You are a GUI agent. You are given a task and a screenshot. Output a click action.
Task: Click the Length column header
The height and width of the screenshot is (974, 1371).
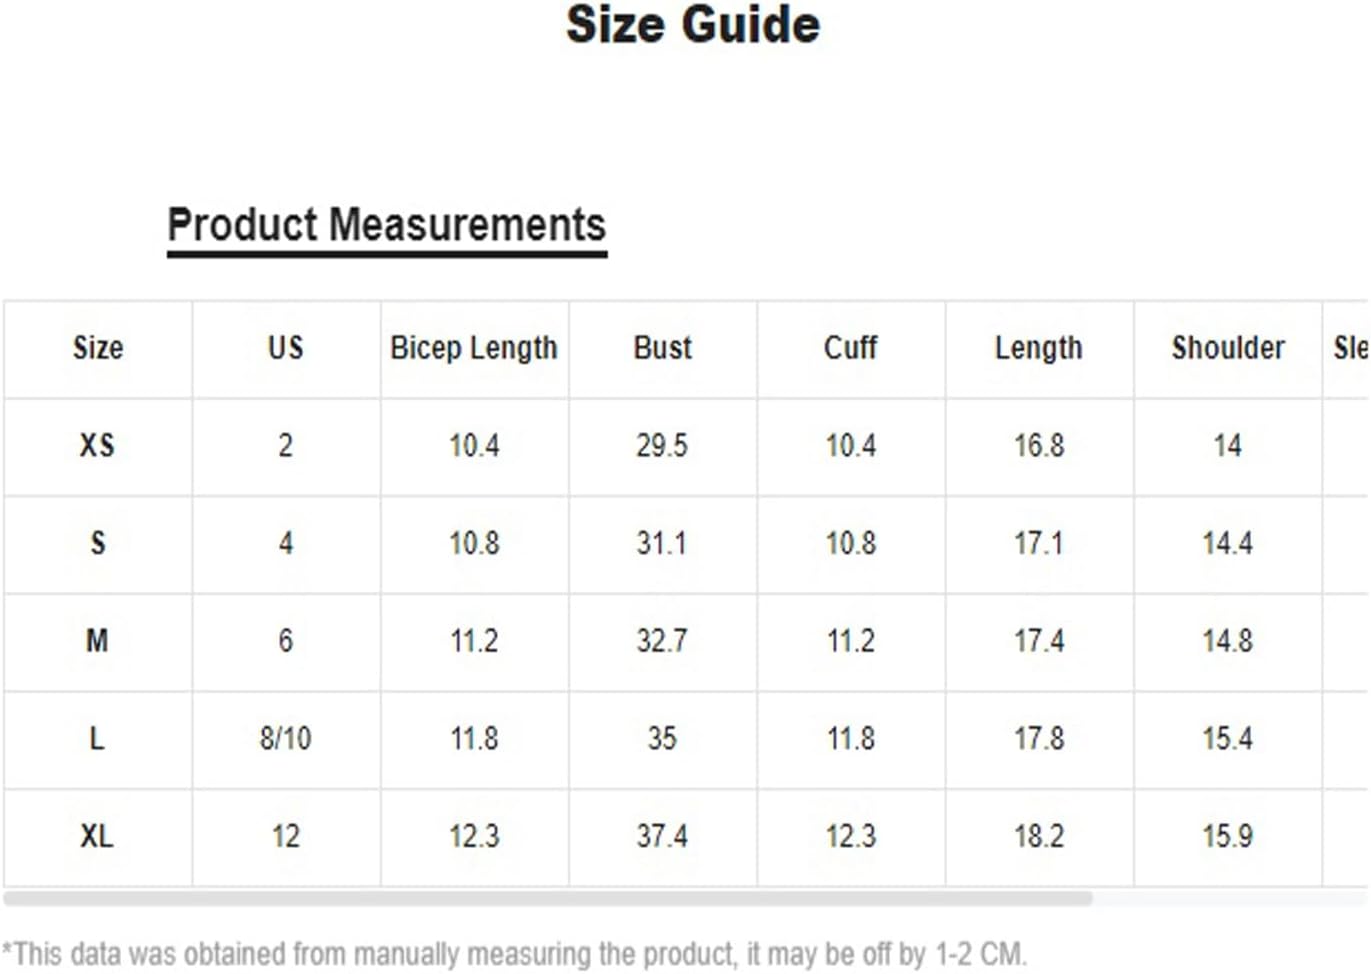(x=1038, y=348)
